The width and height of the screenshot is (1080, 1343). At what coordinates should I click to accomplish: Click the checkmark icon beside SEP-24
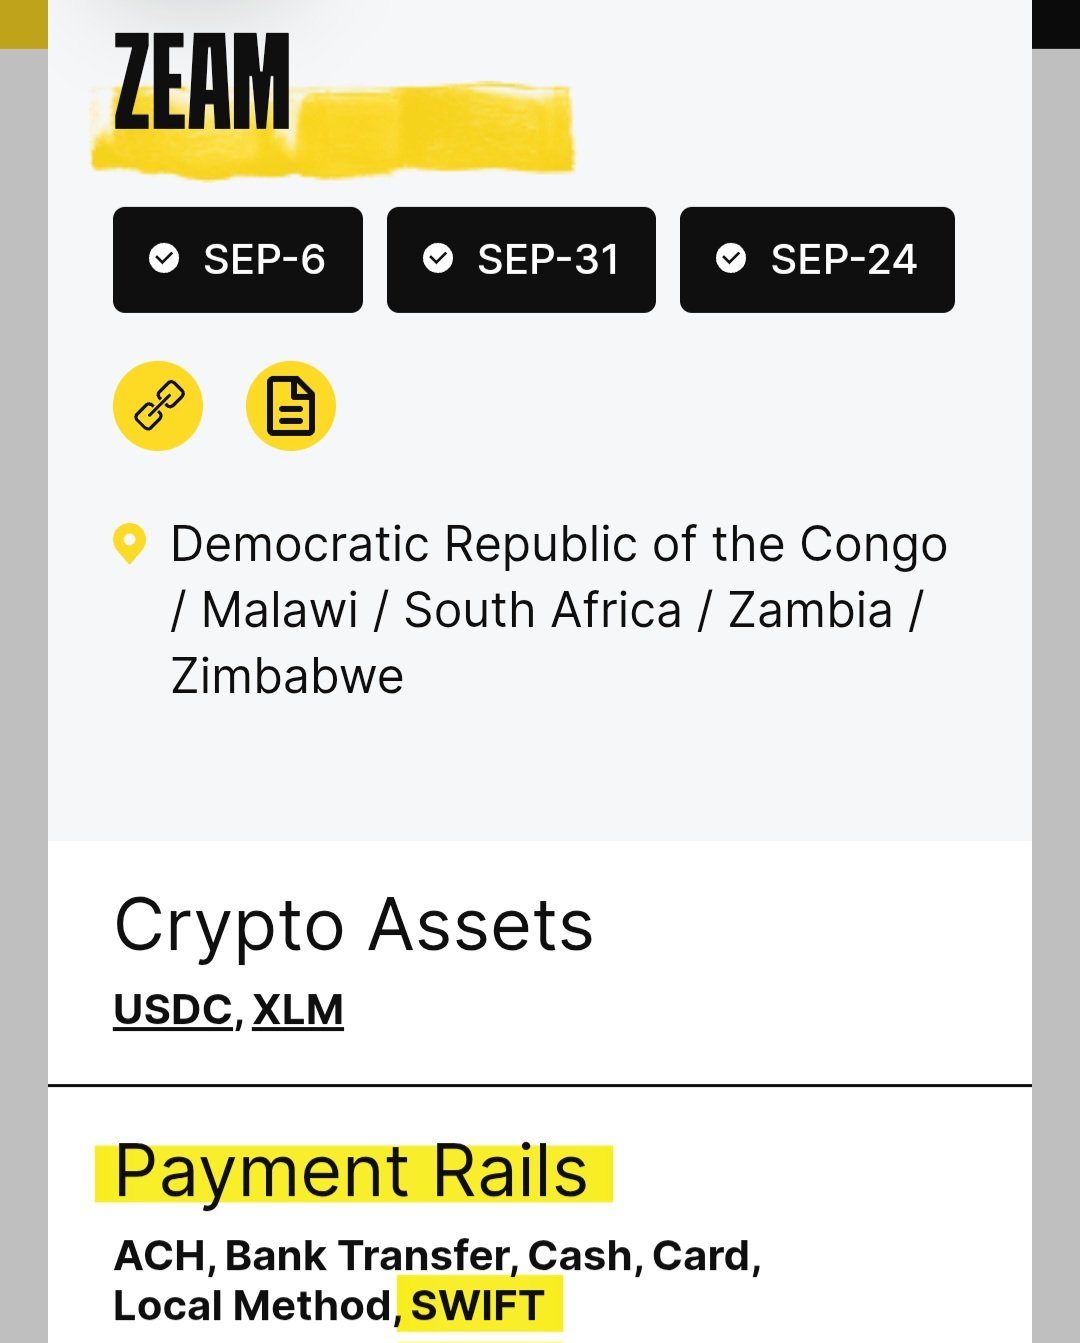click(731, 259)
